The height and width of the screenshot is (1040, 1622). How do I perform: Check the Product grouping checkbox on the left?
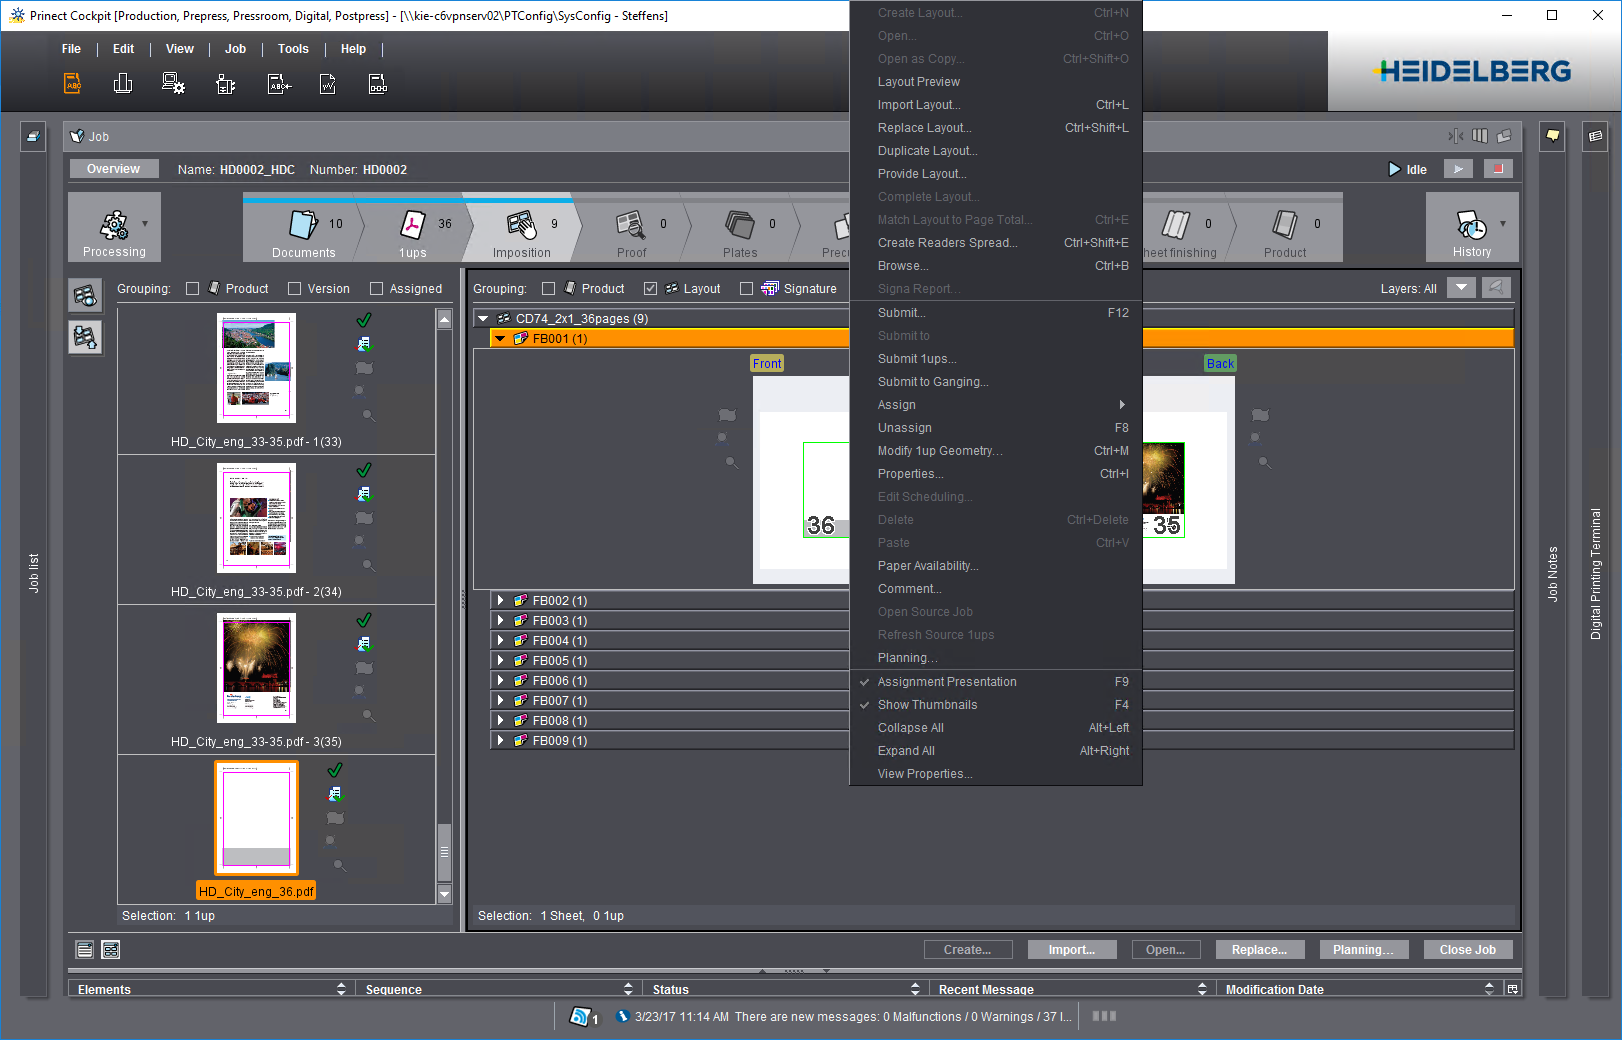[192, 288]
